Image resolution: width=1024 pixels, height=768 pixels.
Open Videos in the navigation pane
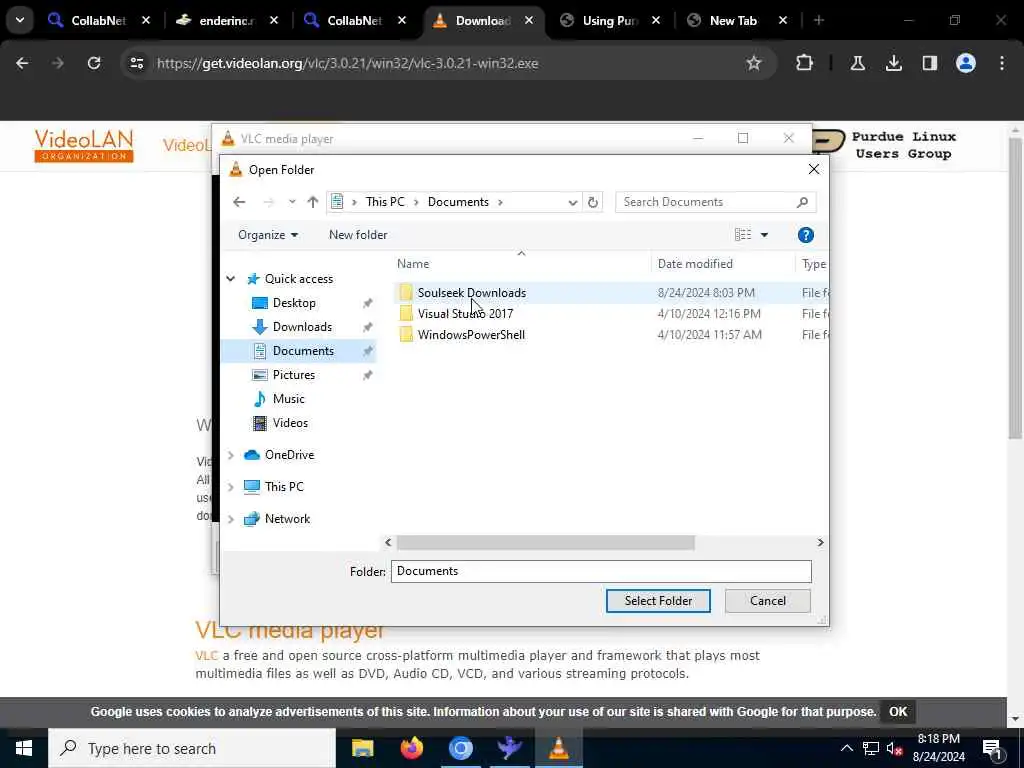click(290, 423)
